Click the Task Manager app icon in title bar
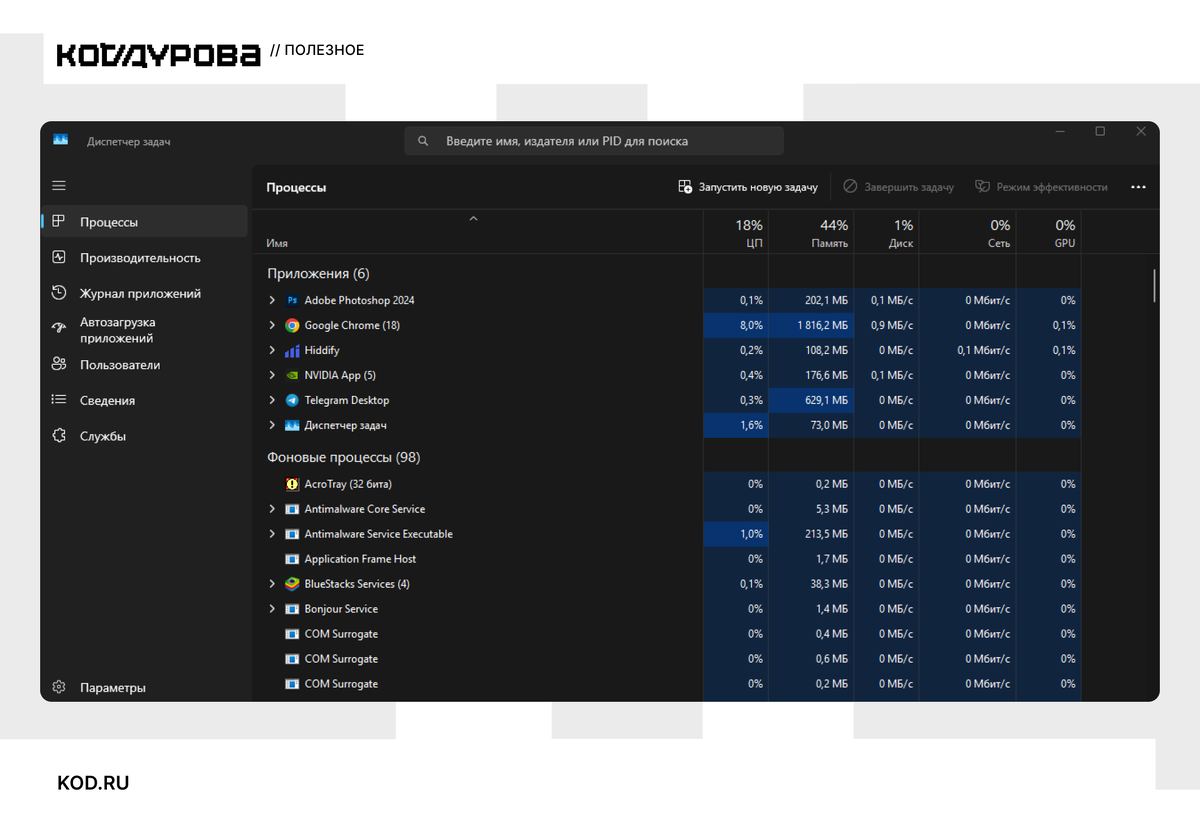The height and width of the screenshot is (823, 1200). click(x=60, y=140)
